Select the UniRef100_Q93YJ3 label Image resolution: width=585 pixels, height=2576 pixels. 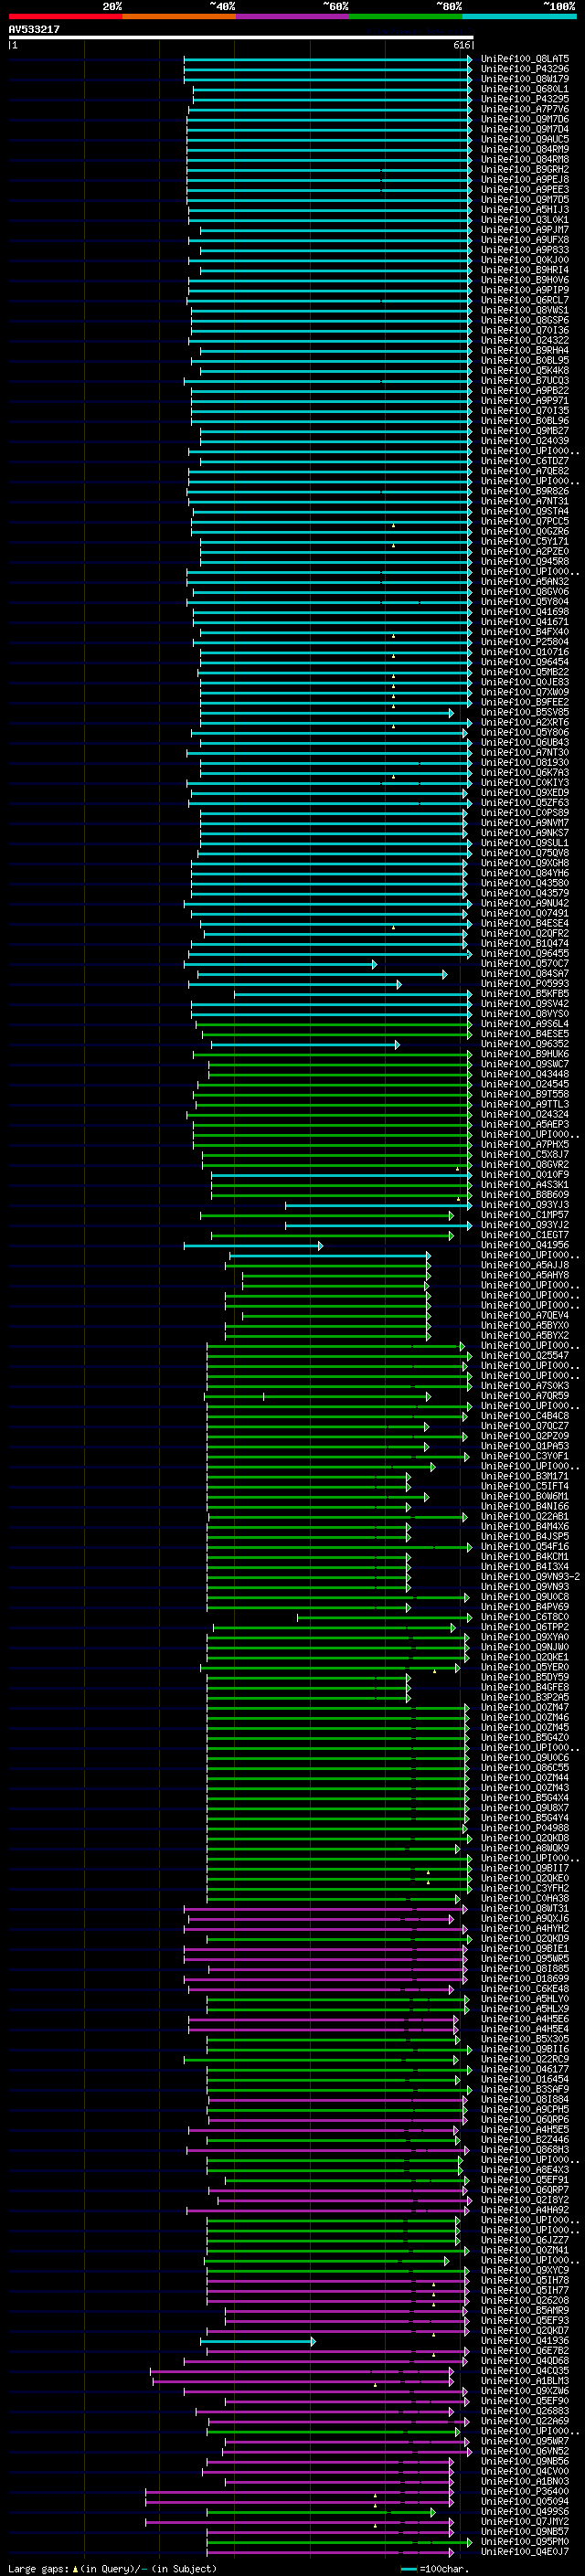pos(525,1204)
